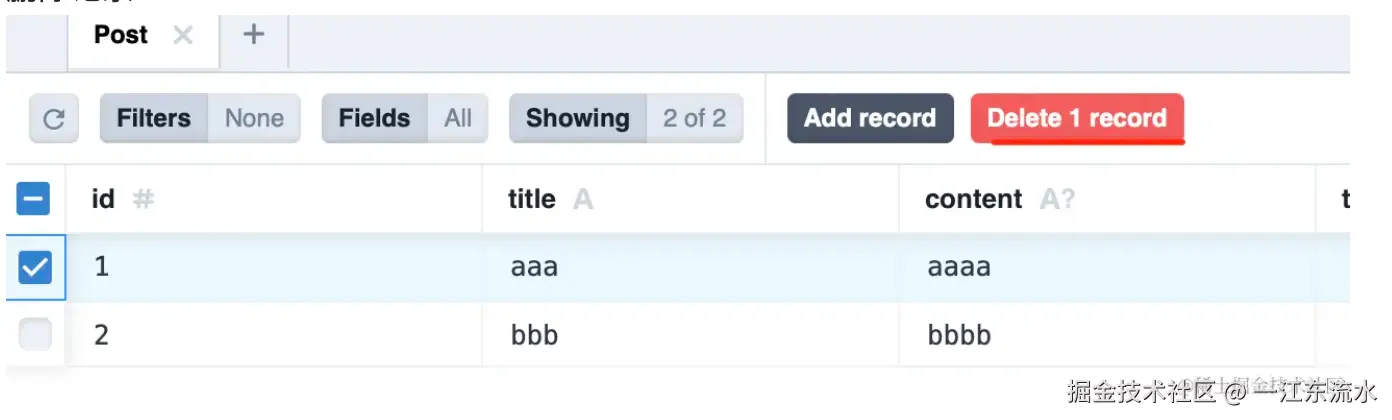
Task: Uncheck the checkbox for row 1
Action: pos(35,267)
